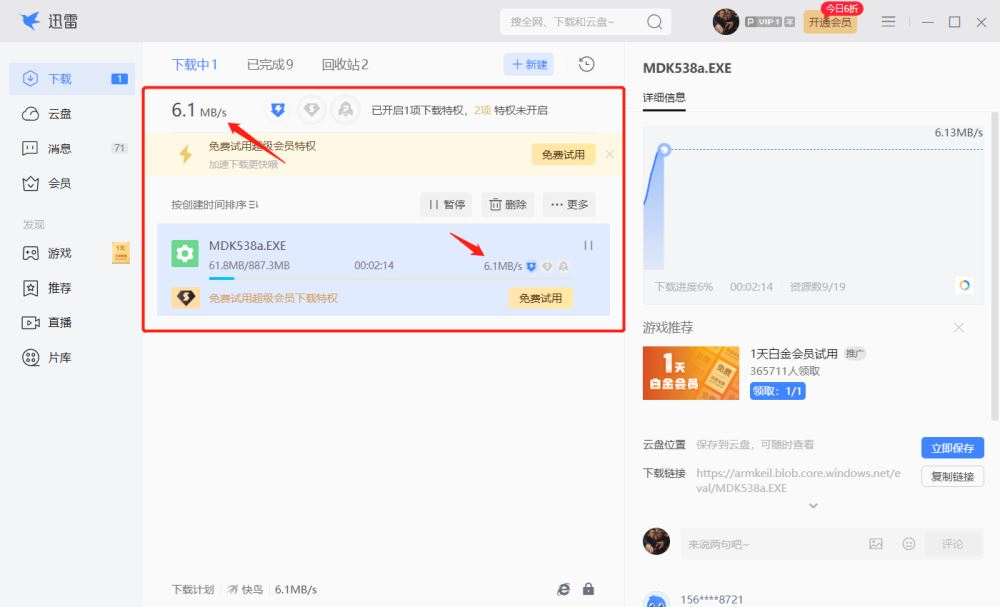This screenshot has width=1000, height=607.
Task: Click the download link URL text
Action: coord(798,480)
